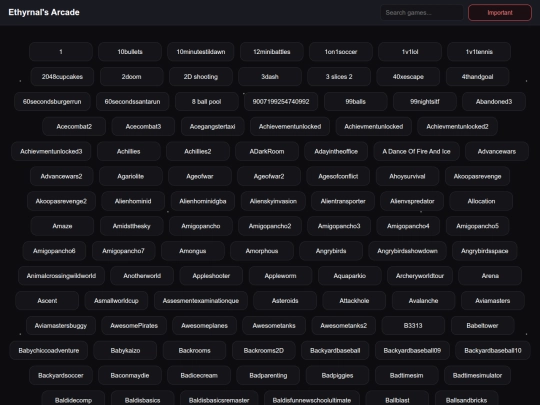Open the 3dash game

click(270, 76)
